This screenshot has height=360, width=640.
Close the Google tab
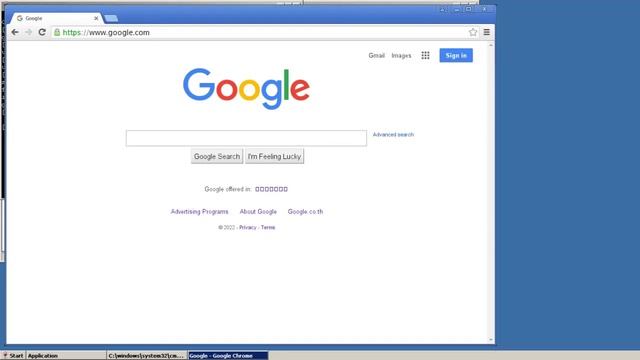click(96, 18)
